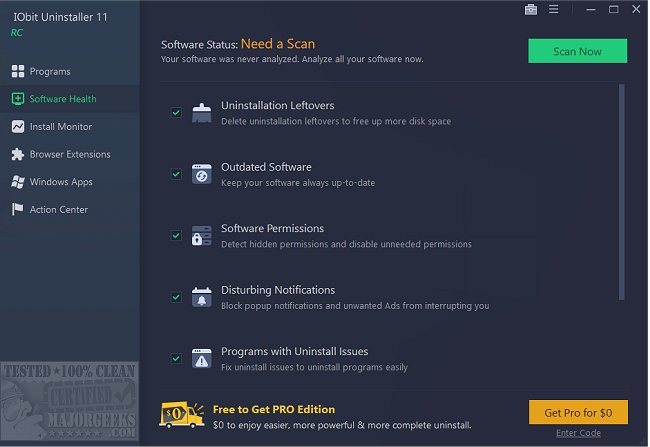Viewport: 650px width, 447px height.
Task: Switch to Windows Apps
Action: (70, 182)
